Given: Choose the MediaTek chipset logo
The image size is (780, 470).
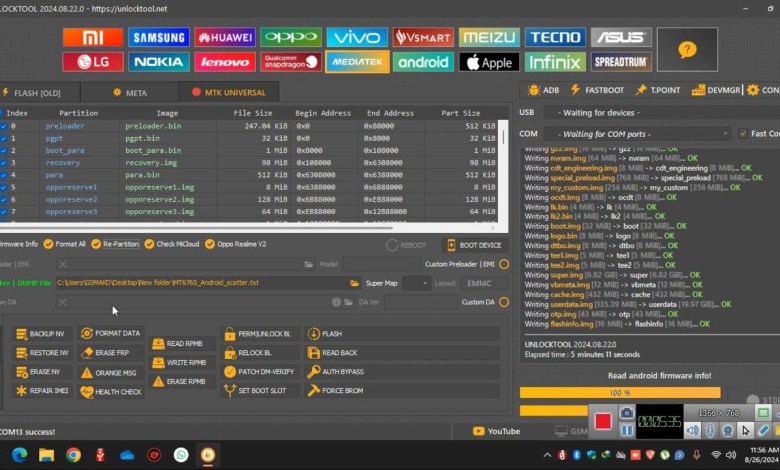Looking at the screenshot, I should pyautogui.click(x=357, y=62).
